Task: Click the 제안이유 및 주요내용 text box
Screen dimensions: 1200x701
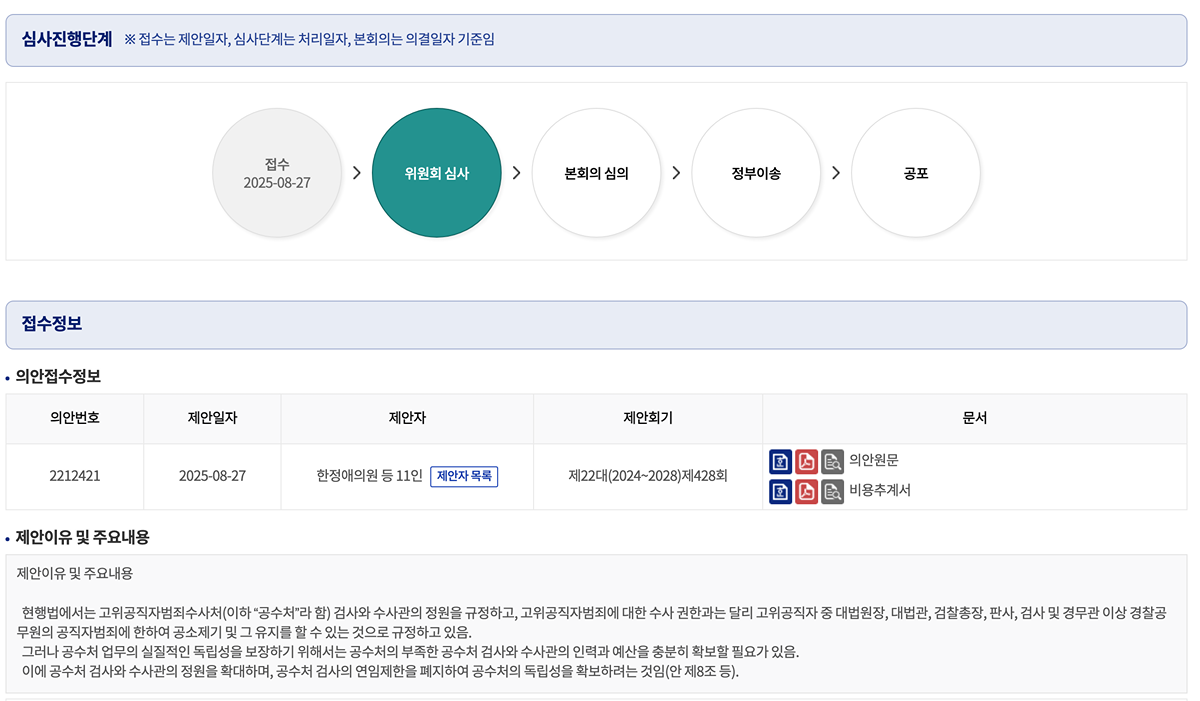Action: 596,623
